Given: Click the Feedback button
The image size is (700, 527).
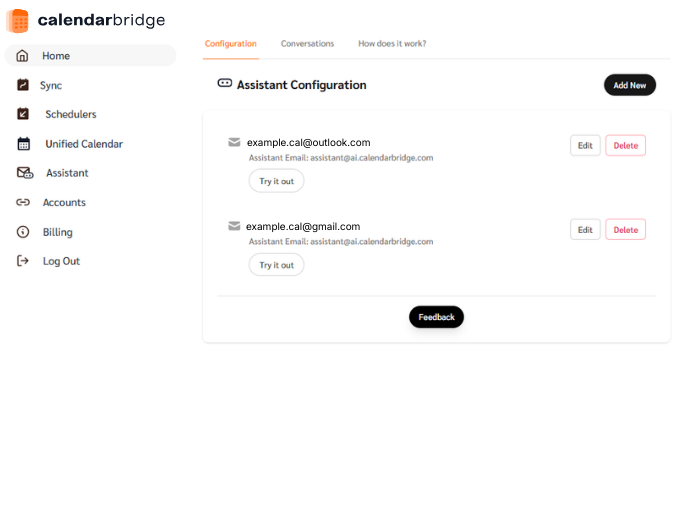Looking at the screenshot, I should (x=436, y=317).
